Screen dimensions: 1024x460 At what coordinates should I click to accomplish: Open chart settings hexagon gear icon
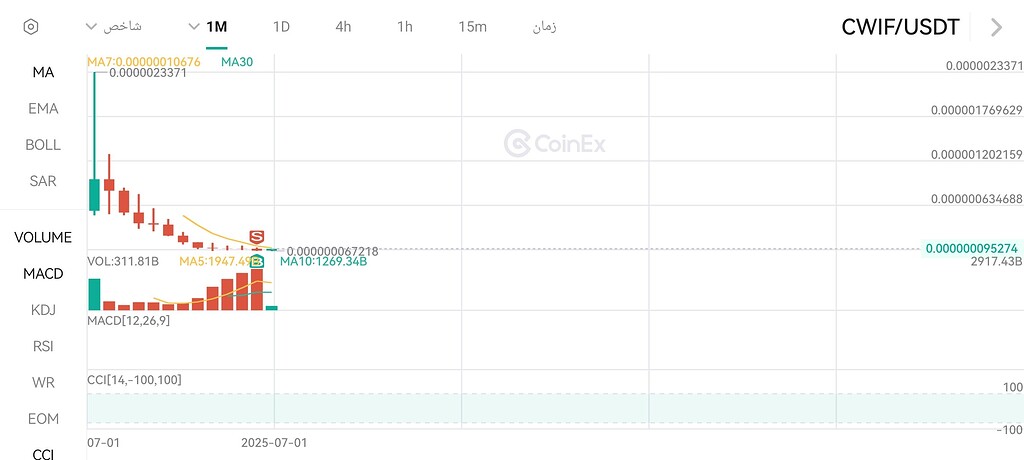(31, 27)
